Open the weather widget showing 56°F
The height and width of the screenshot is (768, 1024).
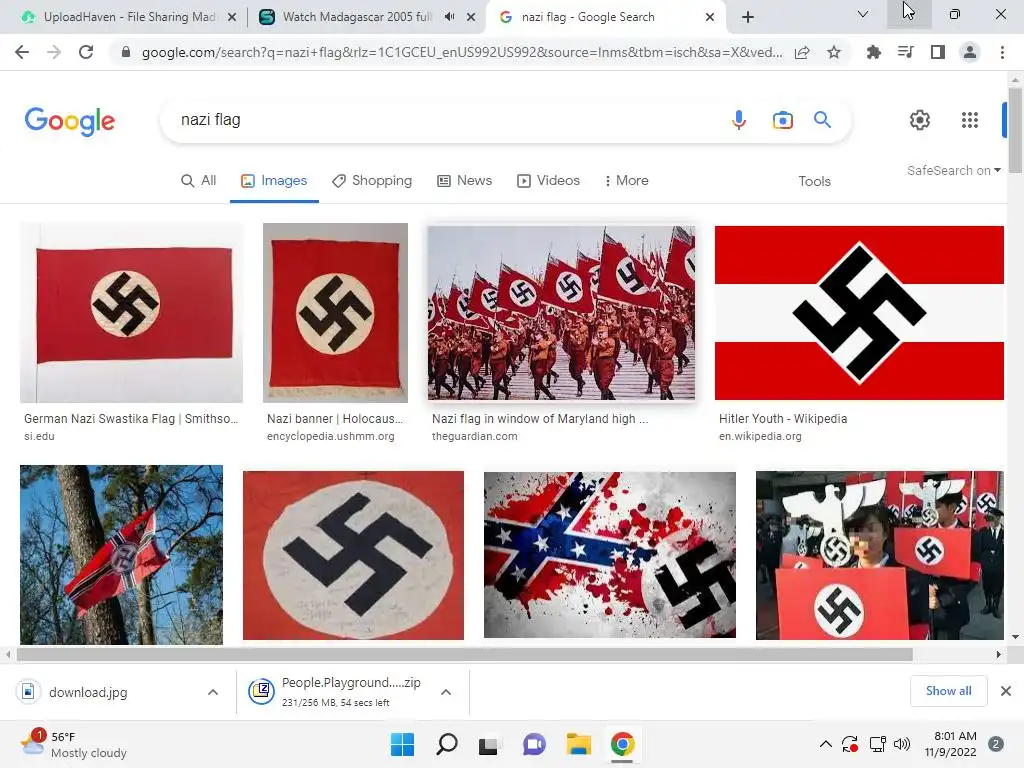[x=73, y=744]
